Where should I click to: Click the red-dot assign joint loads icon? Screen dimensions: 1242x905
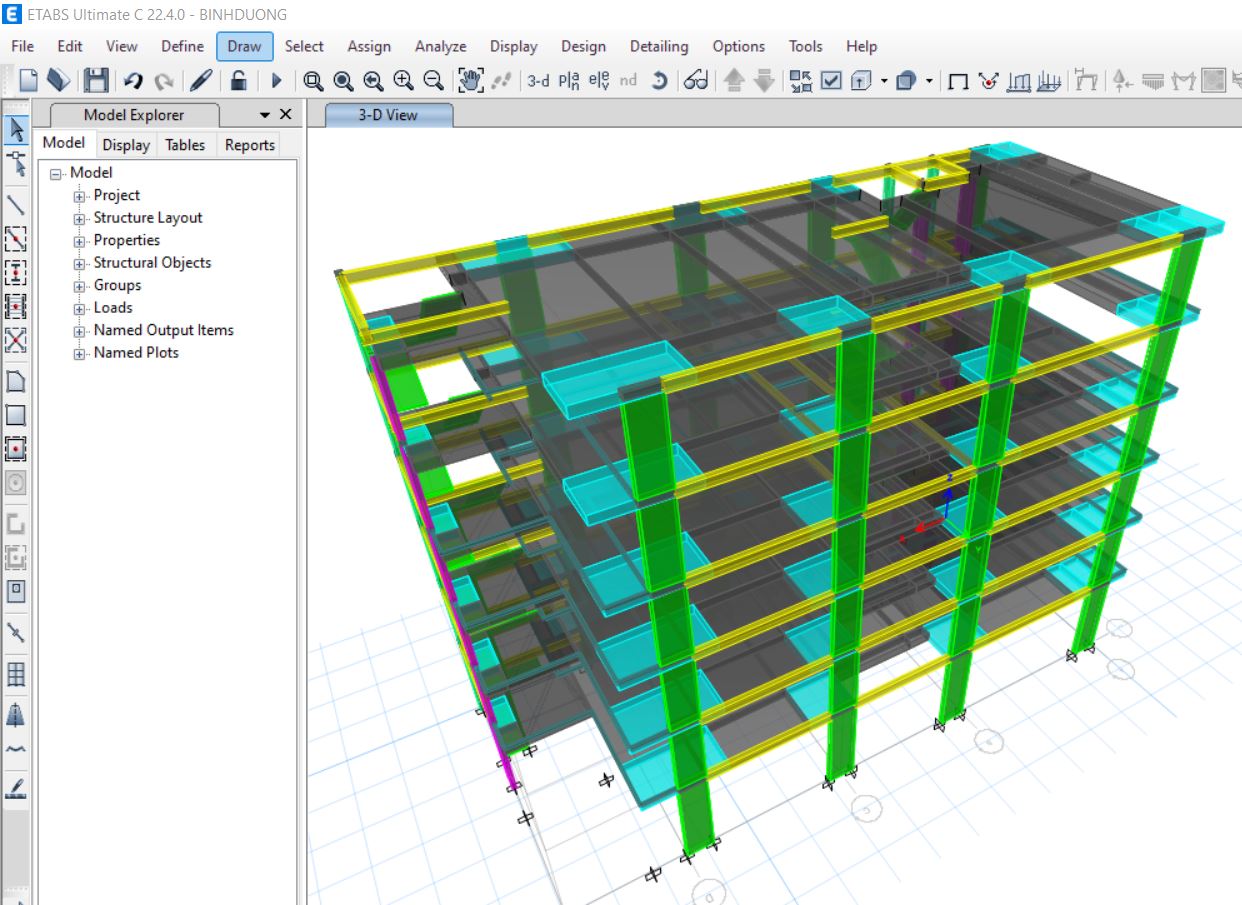(988, 81)
